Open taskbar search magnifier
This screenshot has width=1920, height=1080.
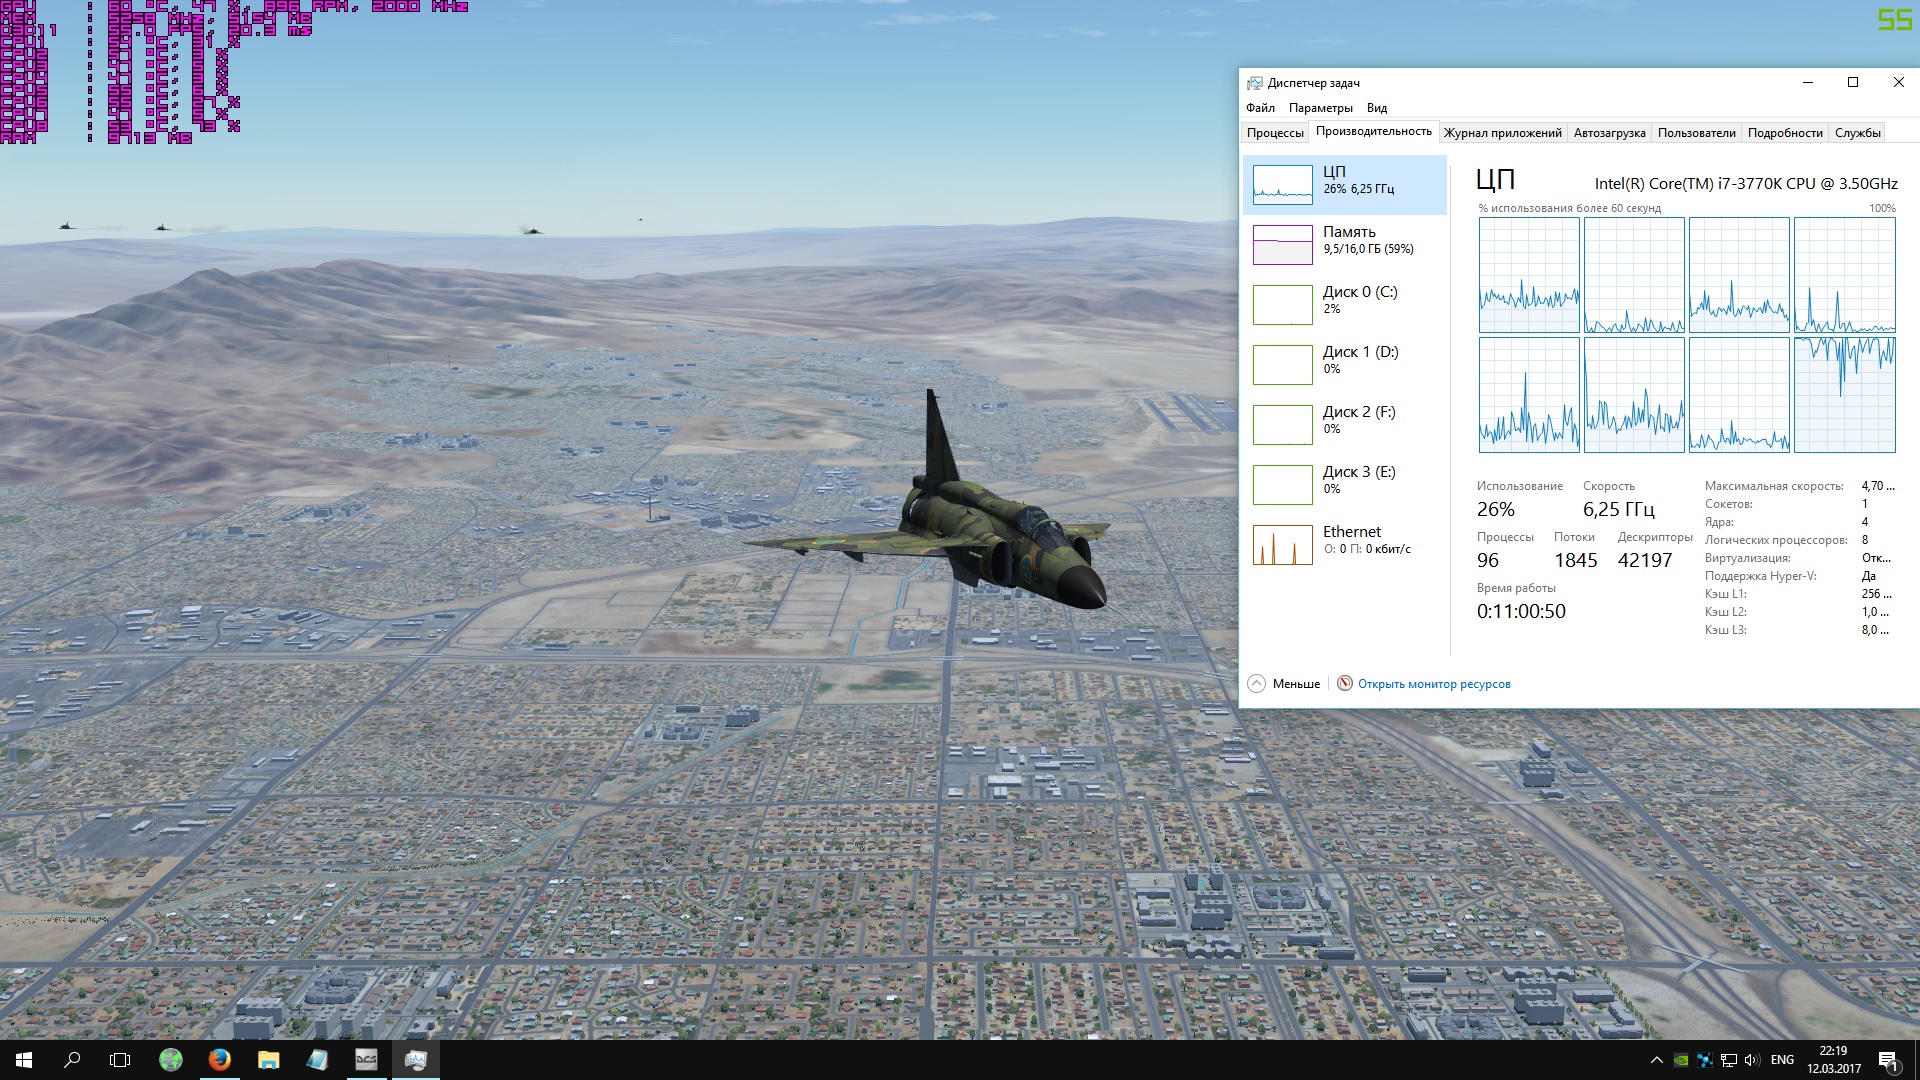pyautogui.click(x=72, y=1060)
